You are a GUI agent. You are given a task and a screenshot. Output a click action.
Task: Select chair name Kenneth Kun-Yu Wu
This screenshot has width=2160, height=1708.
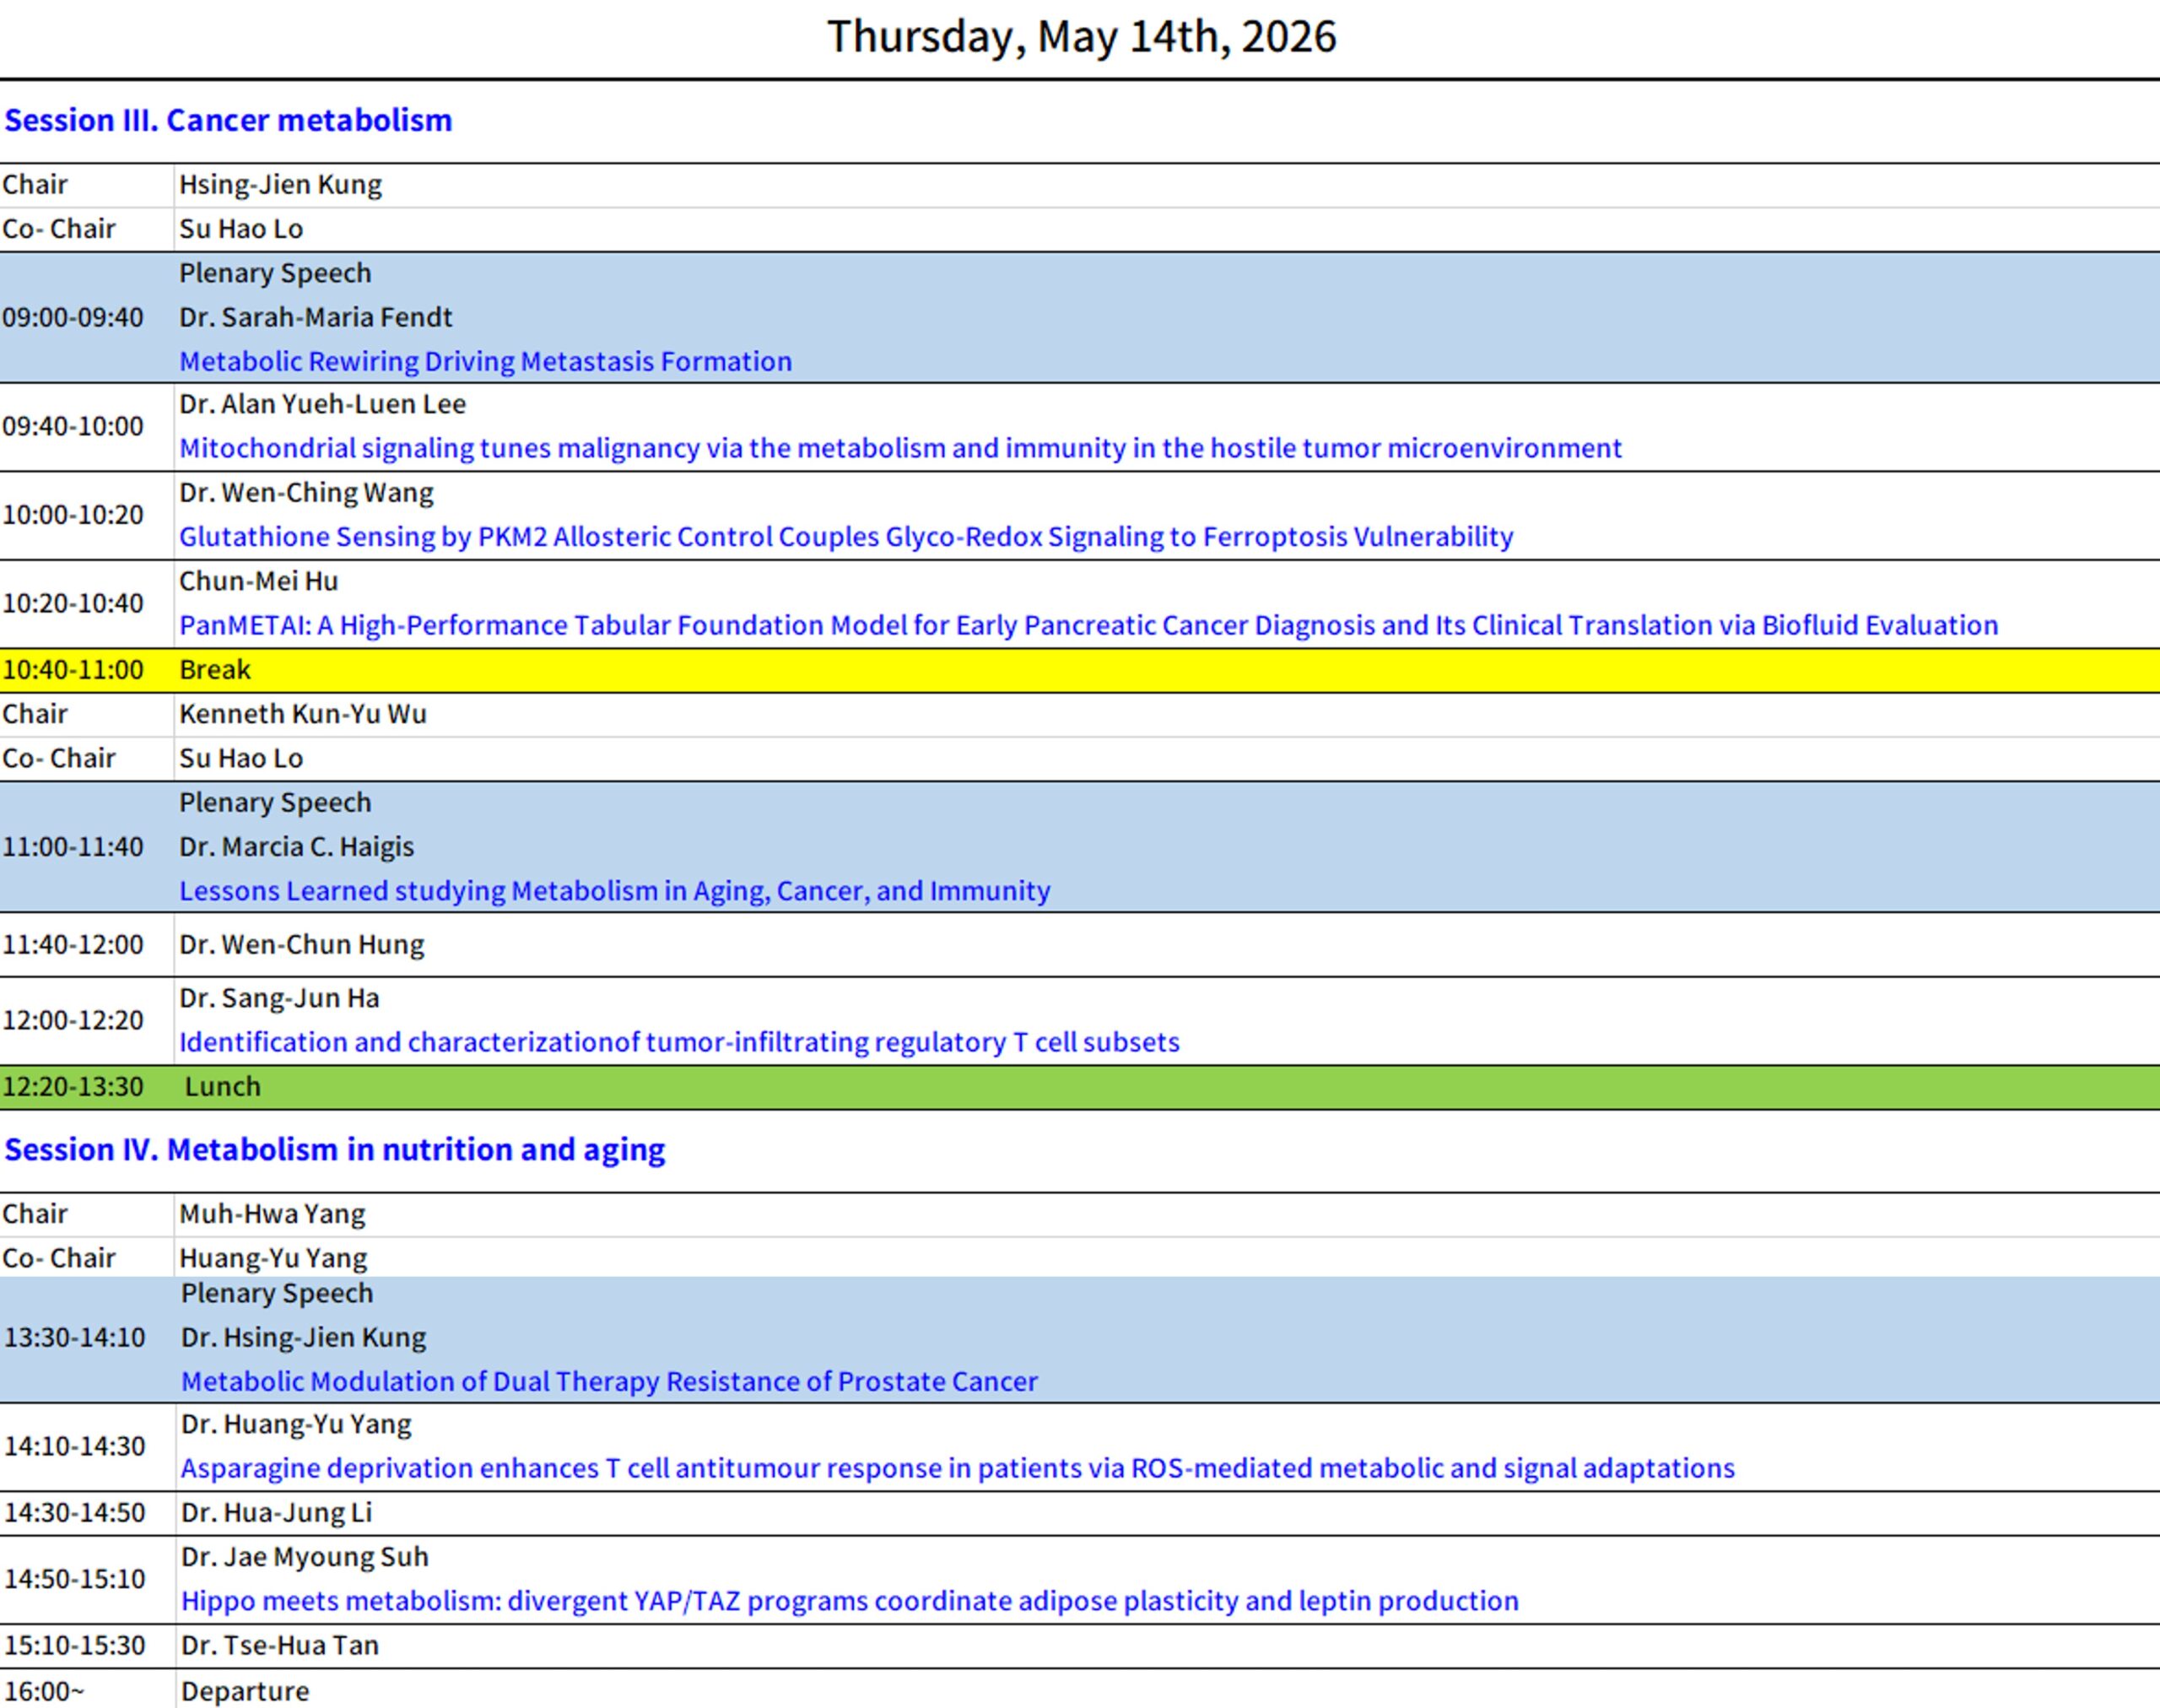pyautogui.click(x=302, y=714)
